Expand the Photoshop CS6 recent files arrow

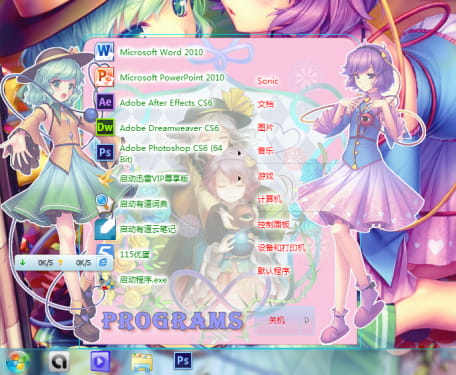point(239,153)
